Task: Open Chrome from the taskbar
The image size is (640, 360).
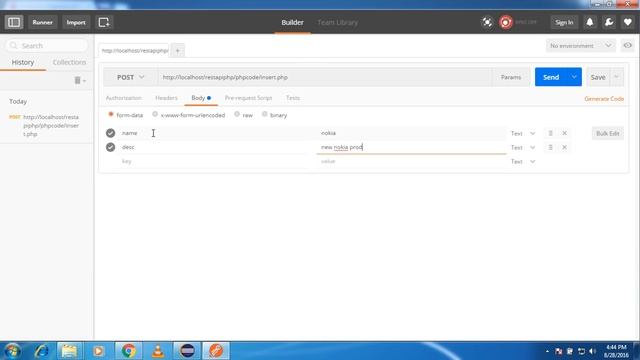Action: click(129, 351)
